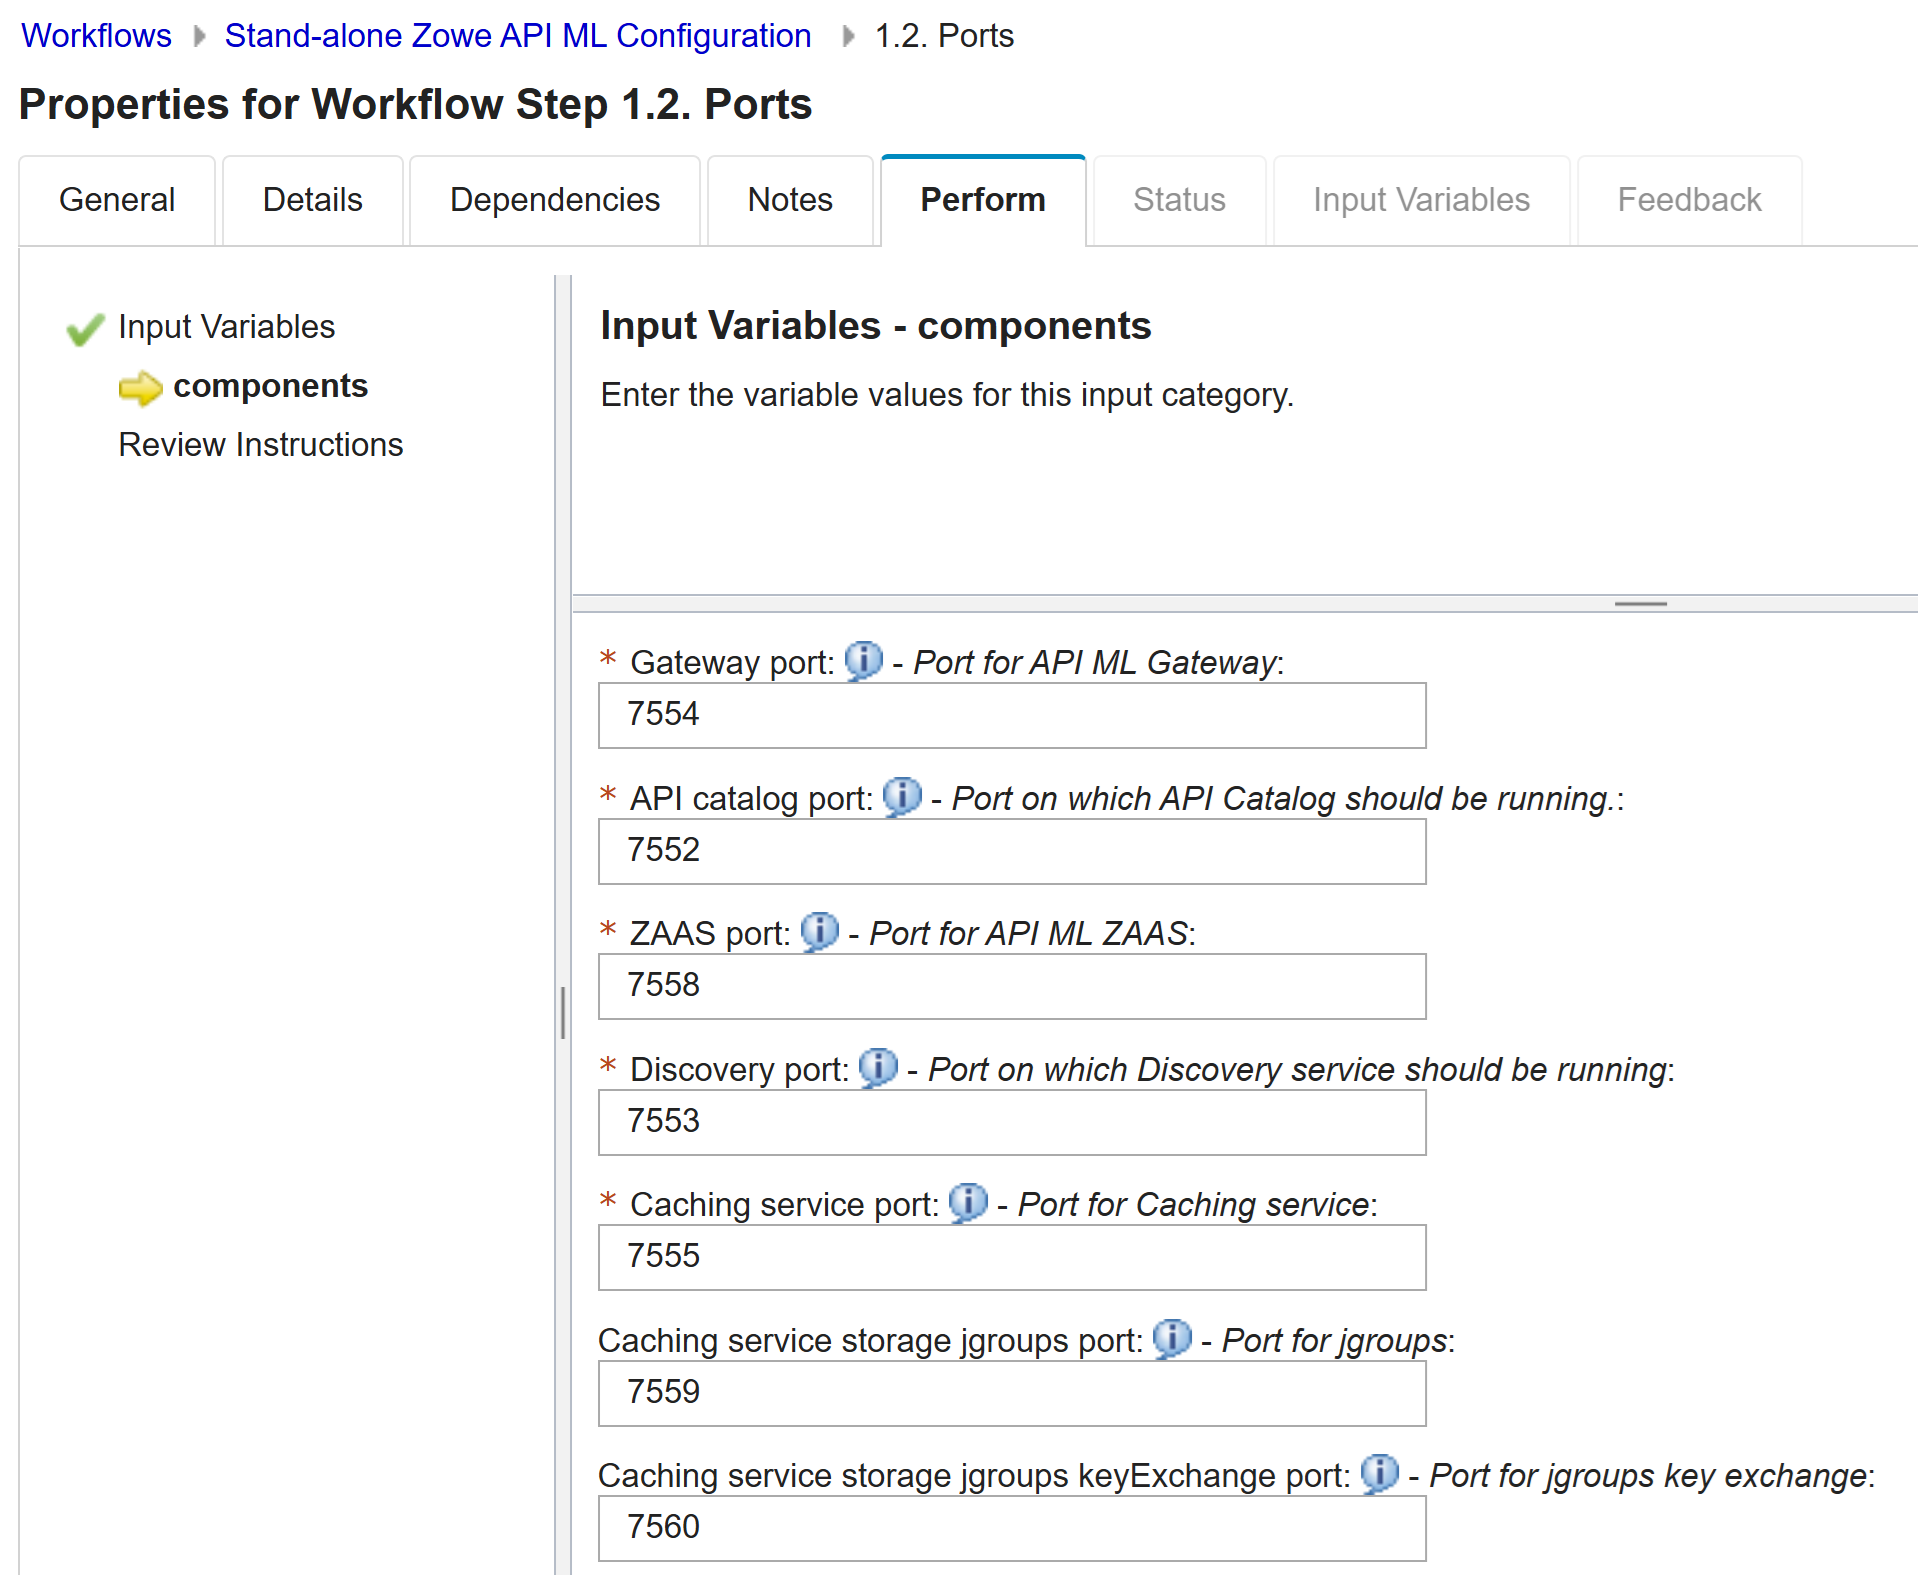Image resolution: width=1918 pixels, height=1575 pixels.
Task: Click the vertical pane divider handle
Action: 563,1012
